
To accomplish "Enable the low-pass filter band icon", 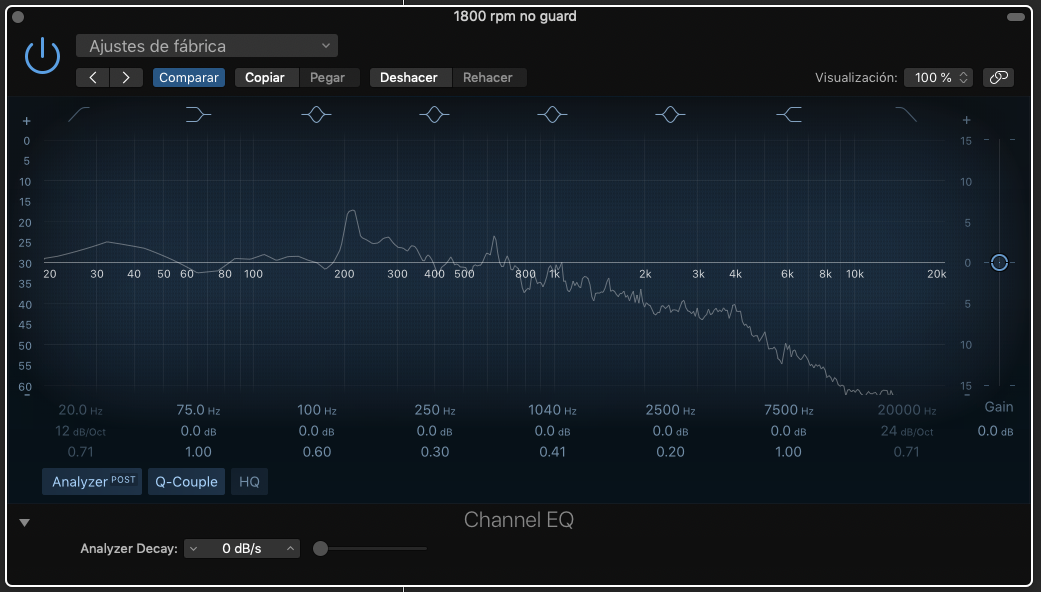I will pyautogui.click(x=906, y=114).
